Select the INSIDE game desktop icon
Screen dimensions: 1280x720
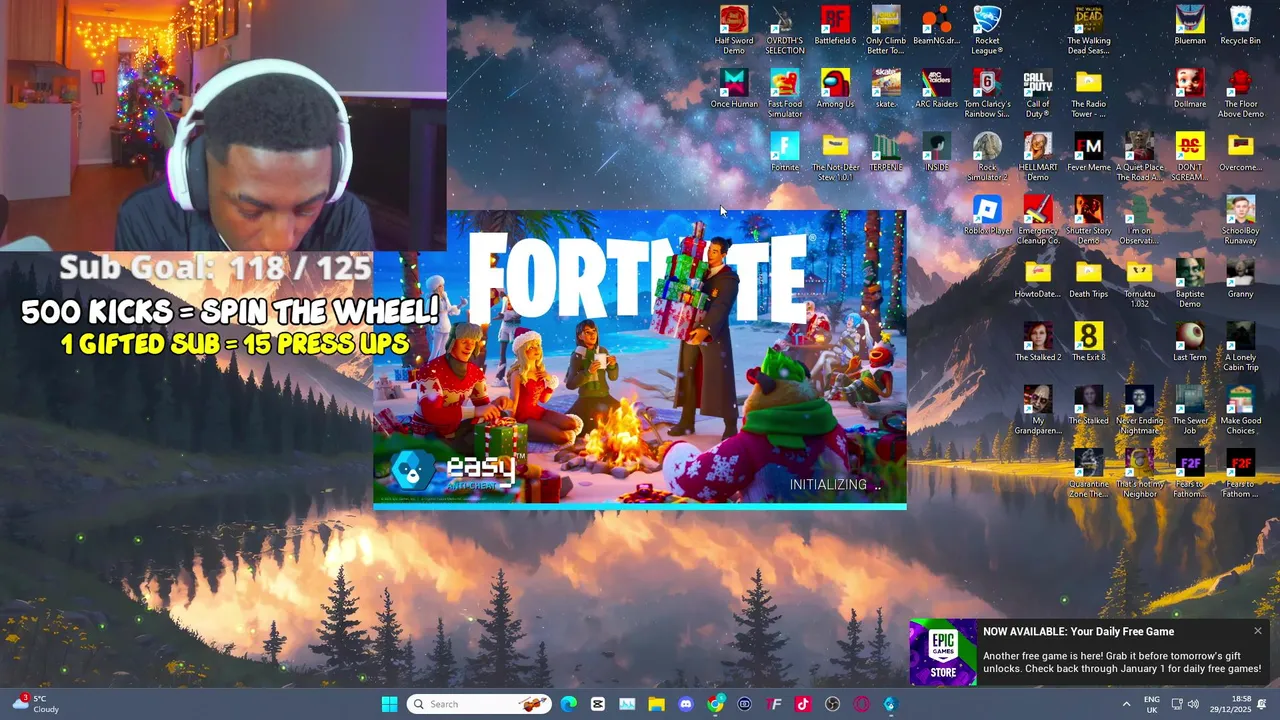pyautogui.click(x=936, y=152)
